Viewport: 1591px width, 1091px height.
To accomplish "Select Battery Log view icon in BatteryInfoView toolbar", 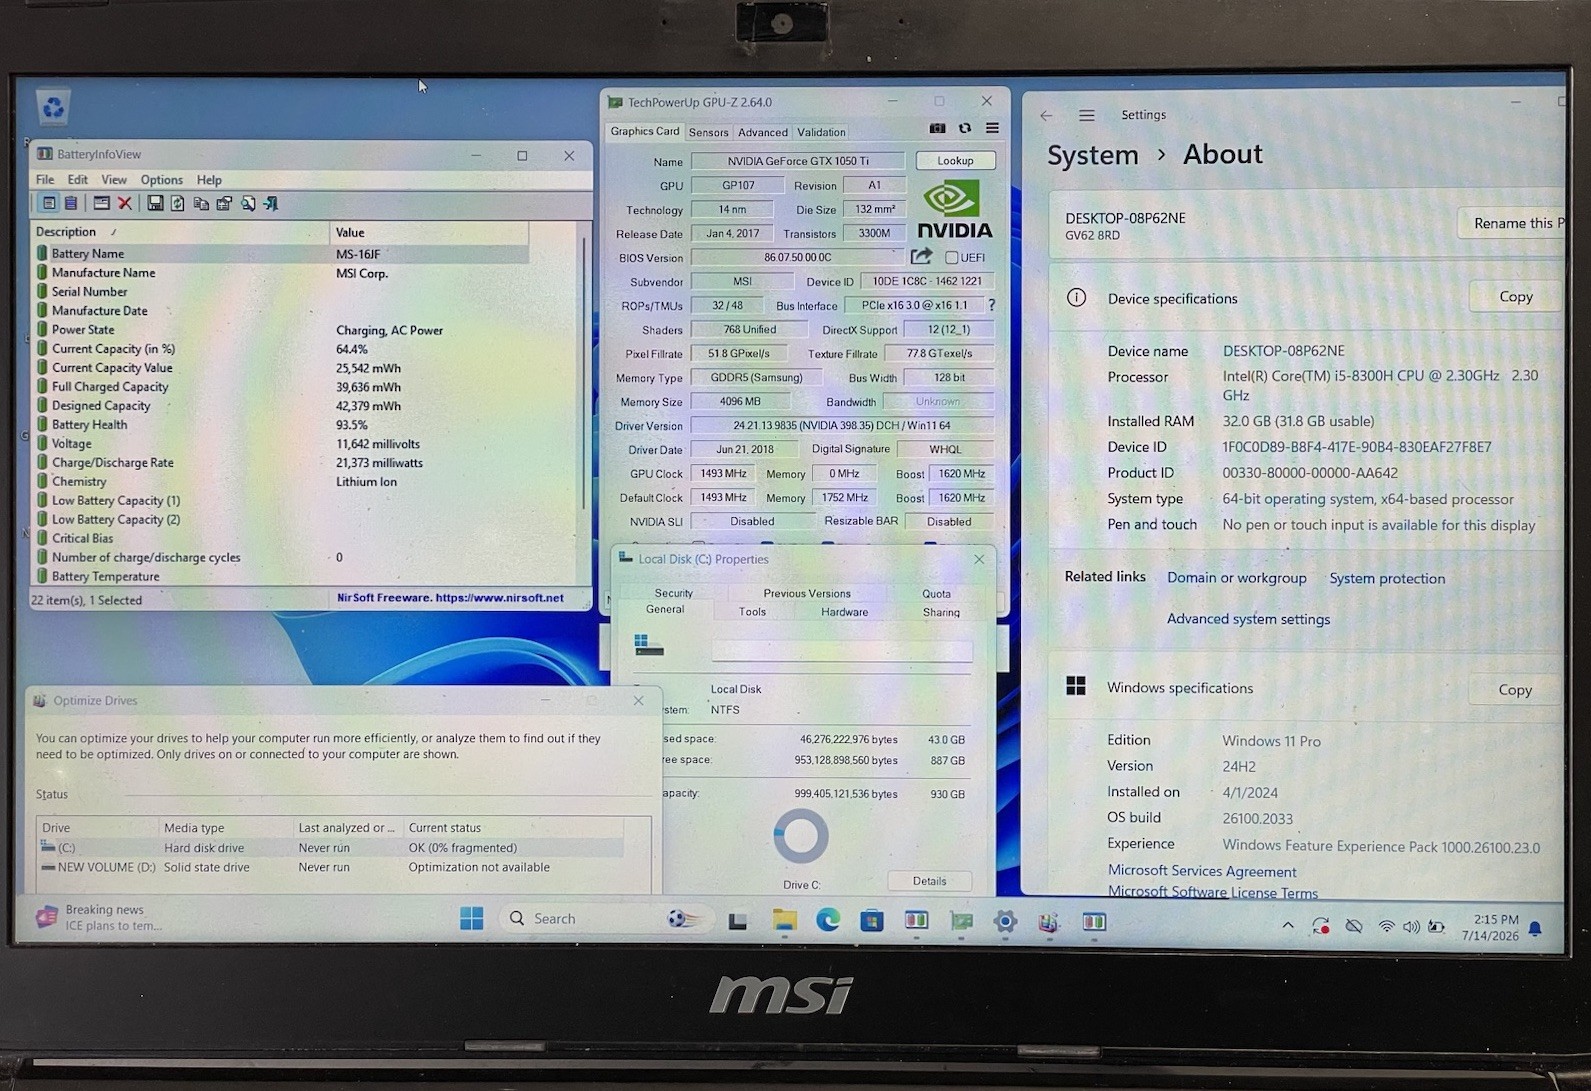I will [x=71, y=203].
